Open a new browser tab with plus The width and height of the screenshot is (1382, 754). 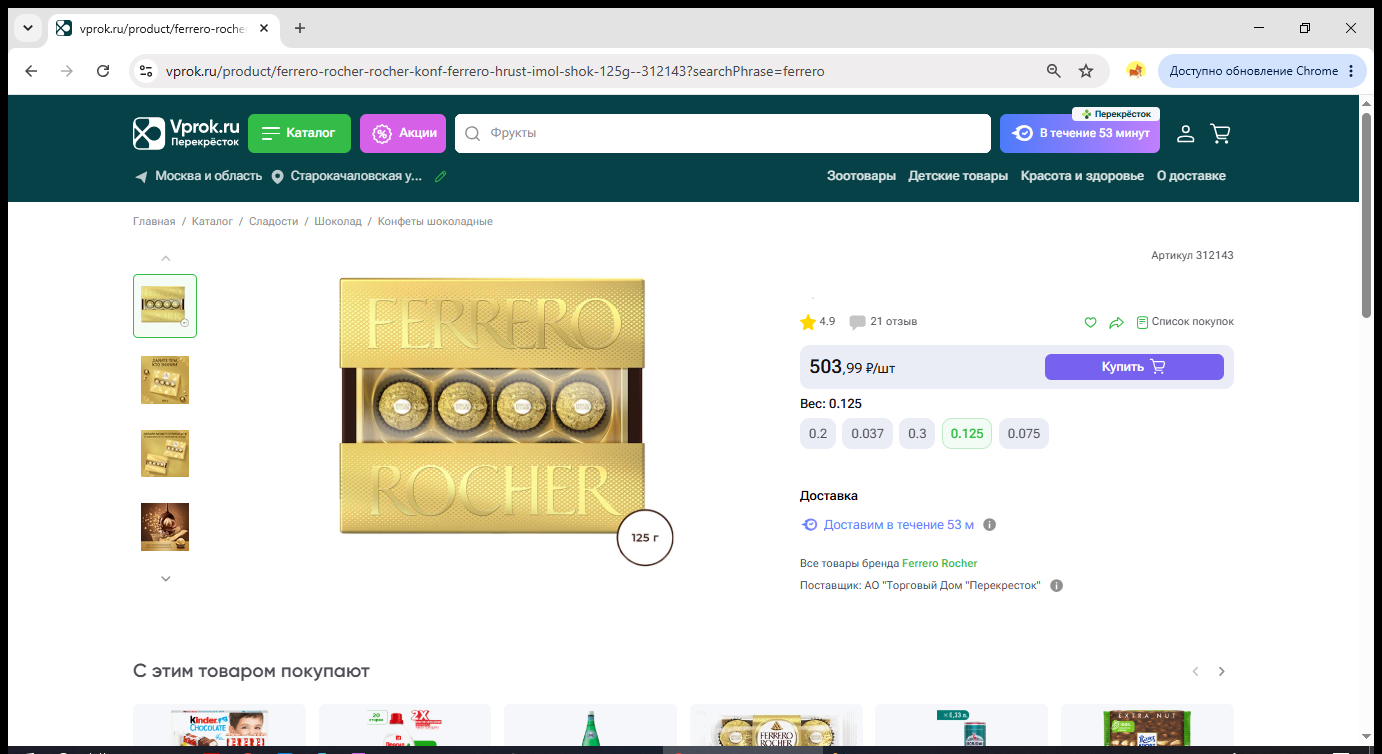click(300, 28)
